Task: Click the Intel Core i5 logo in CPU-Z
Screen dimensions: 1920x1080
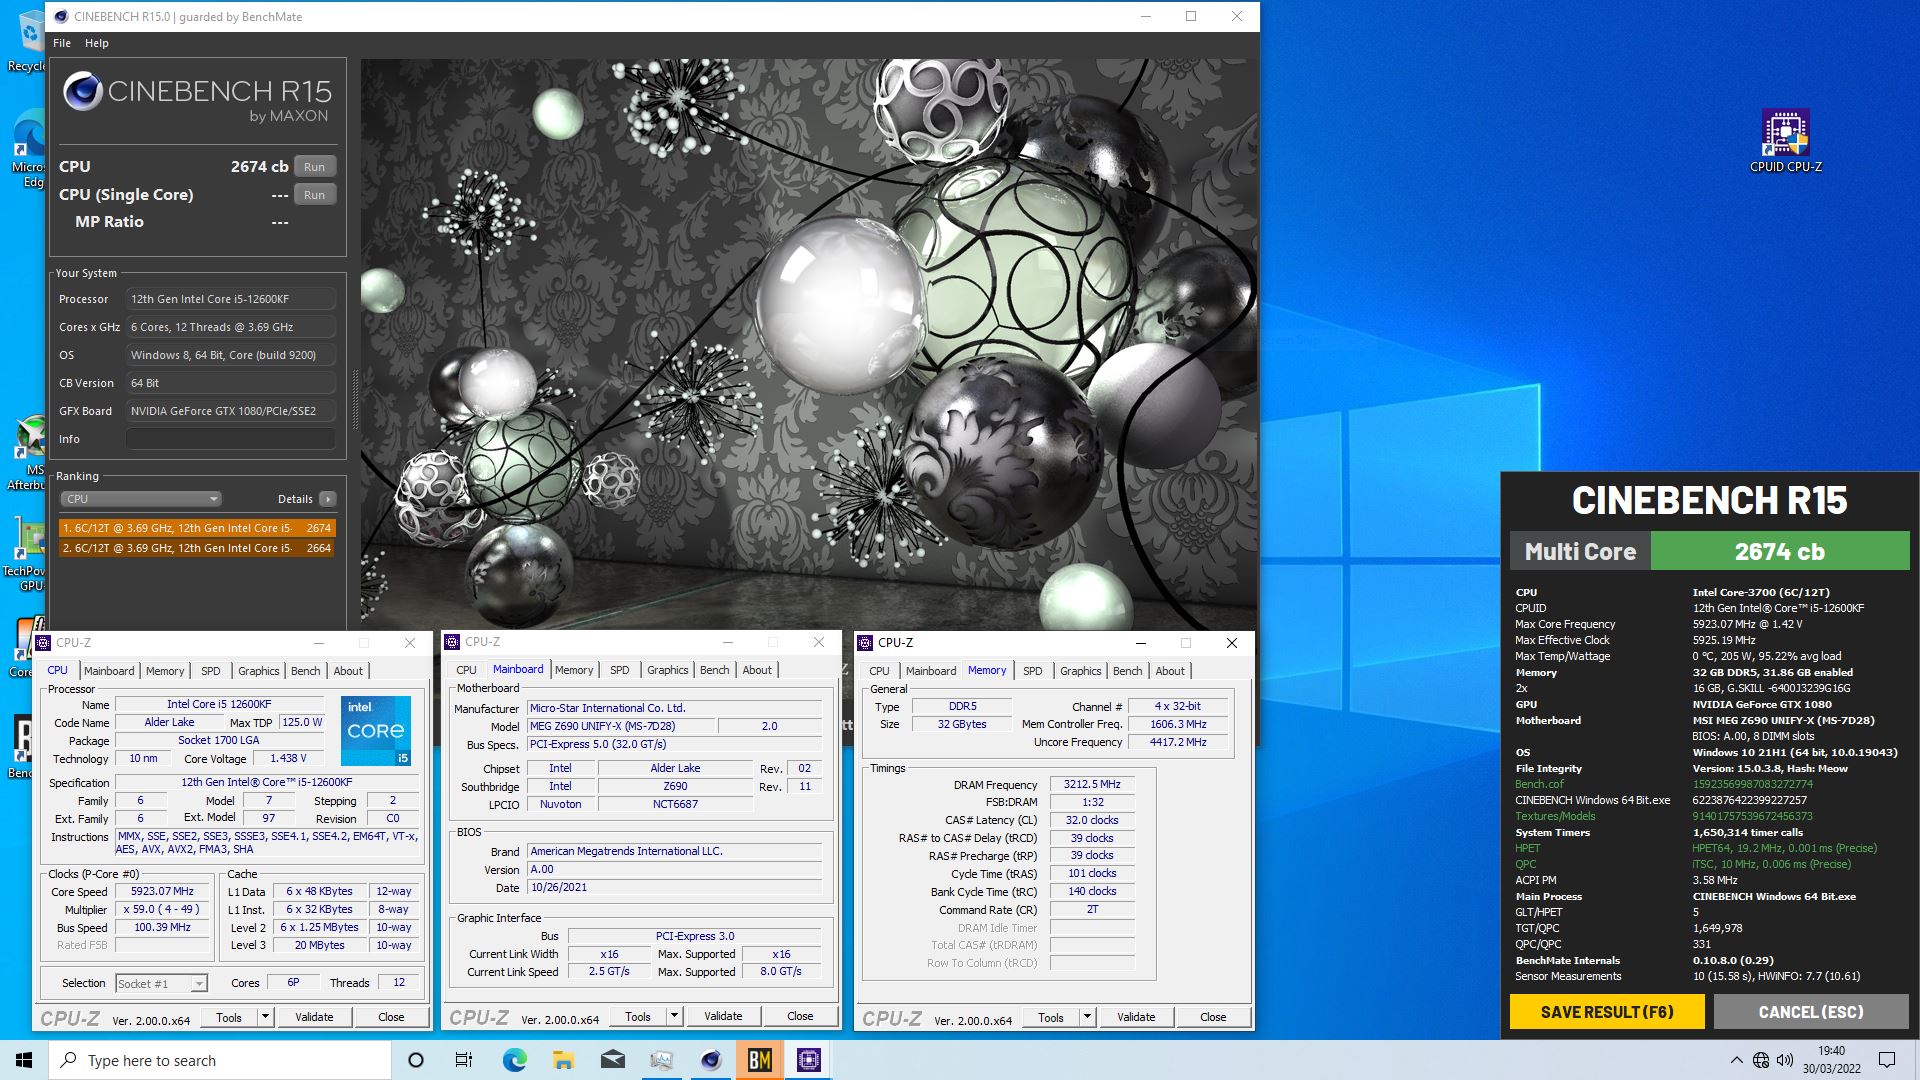Action: (x=376, y=731)
